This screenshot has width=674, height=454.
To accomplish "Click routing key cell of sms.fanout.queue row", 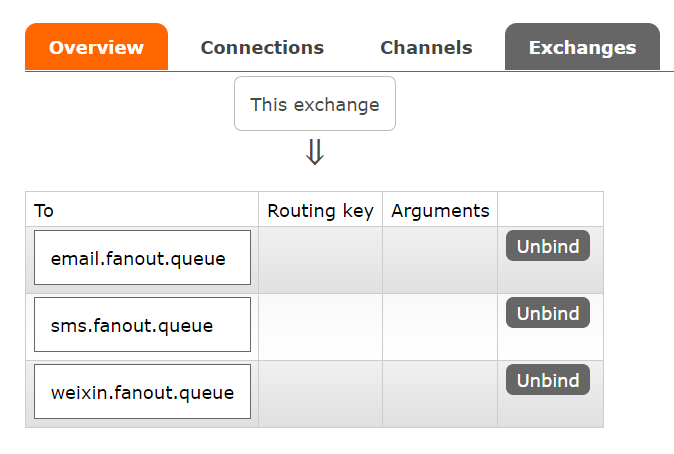I will click(320, 327).
